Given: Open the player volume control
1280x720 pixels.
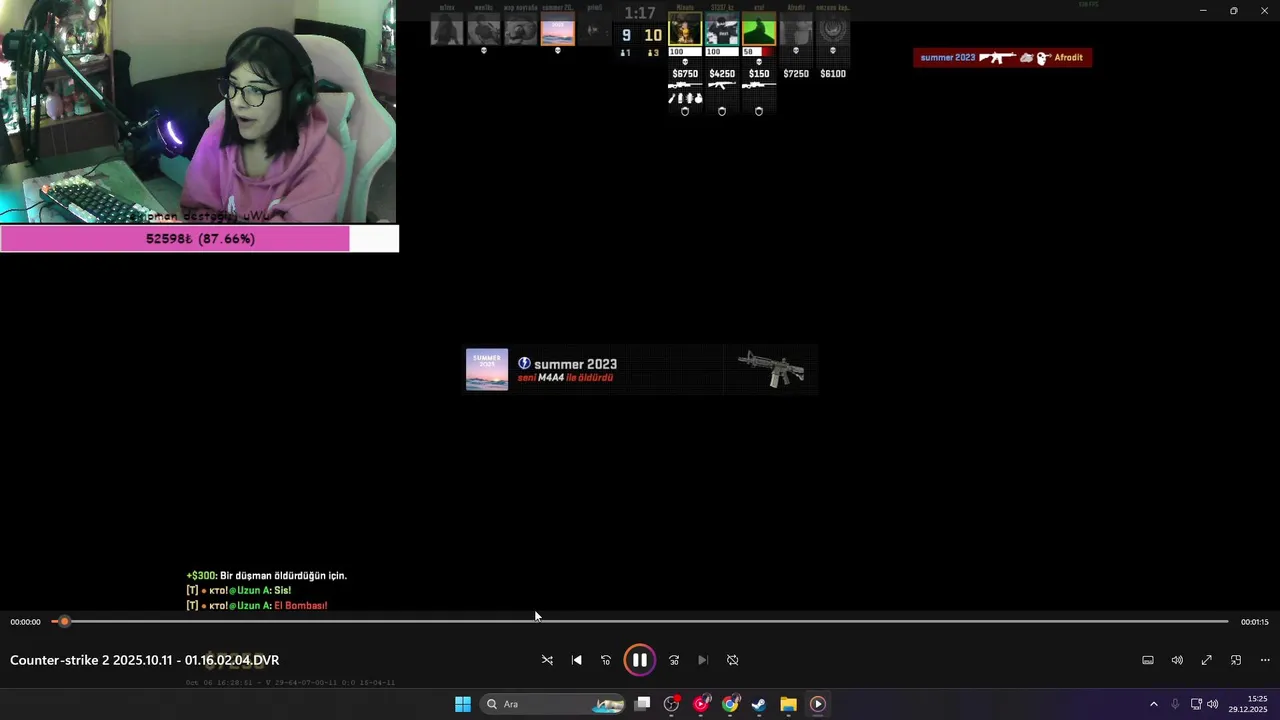Looking at the screenshot, I should pyautogui.click(x=1177, y=660).
